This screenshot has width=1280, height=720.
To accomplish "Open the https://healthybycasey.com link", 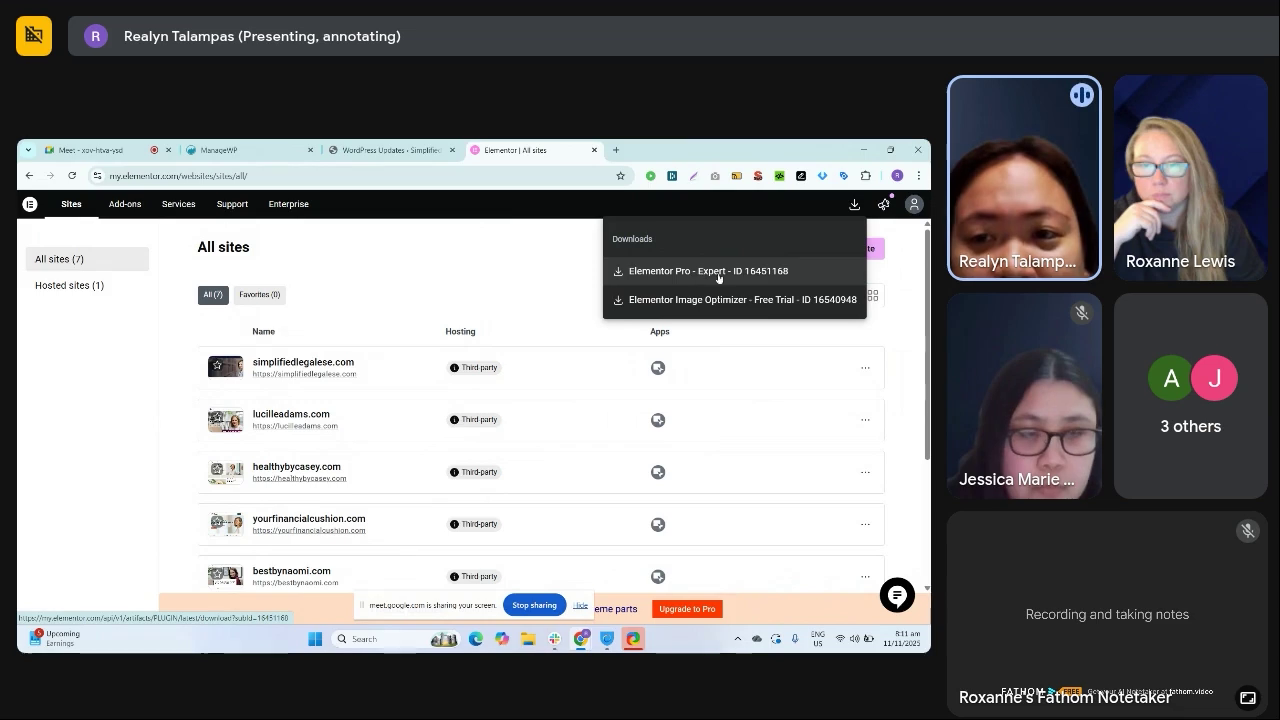I will pos(299,478).
